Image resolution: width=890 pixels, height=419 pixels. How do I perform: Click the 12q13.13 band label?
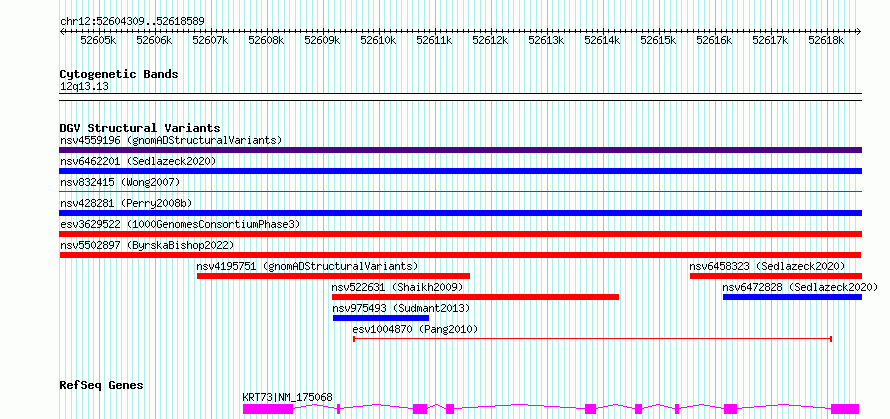85,87
